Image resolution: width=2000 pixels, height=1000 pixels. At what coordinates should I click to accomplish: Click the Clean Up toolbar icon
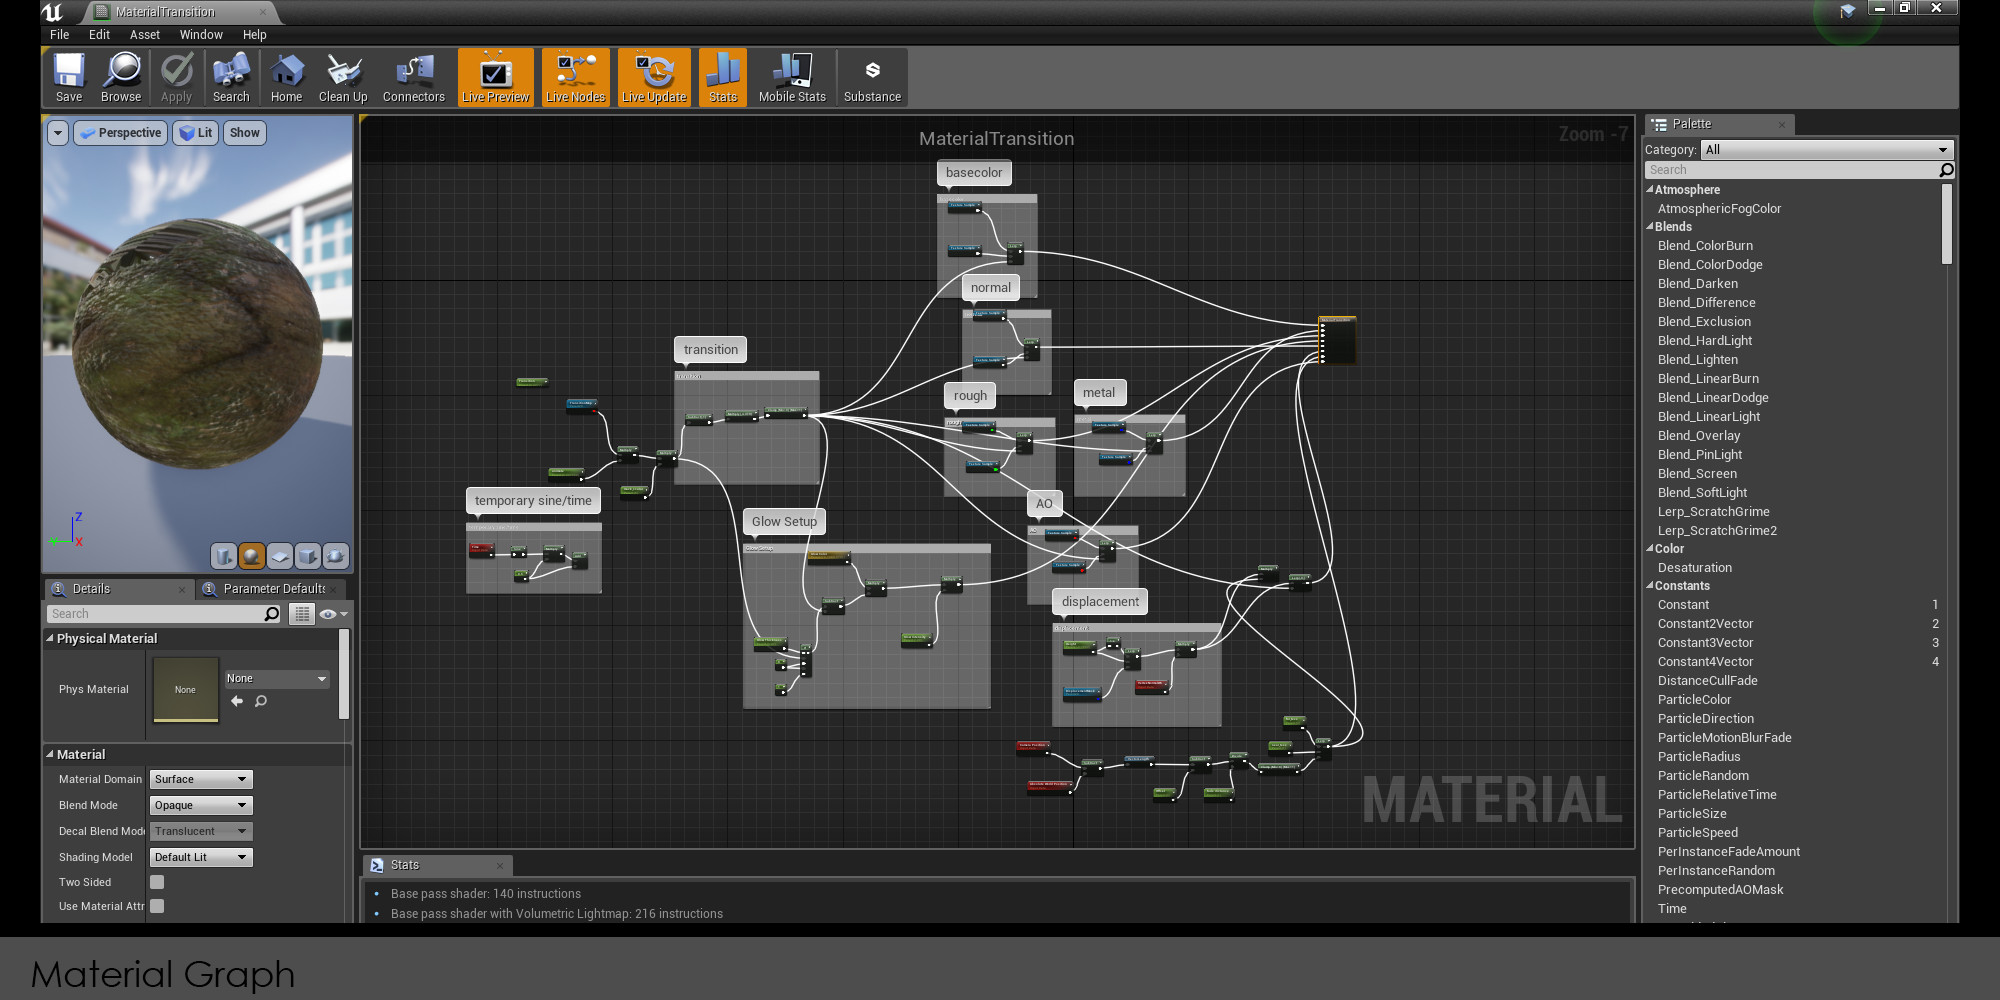click(343, 77)
